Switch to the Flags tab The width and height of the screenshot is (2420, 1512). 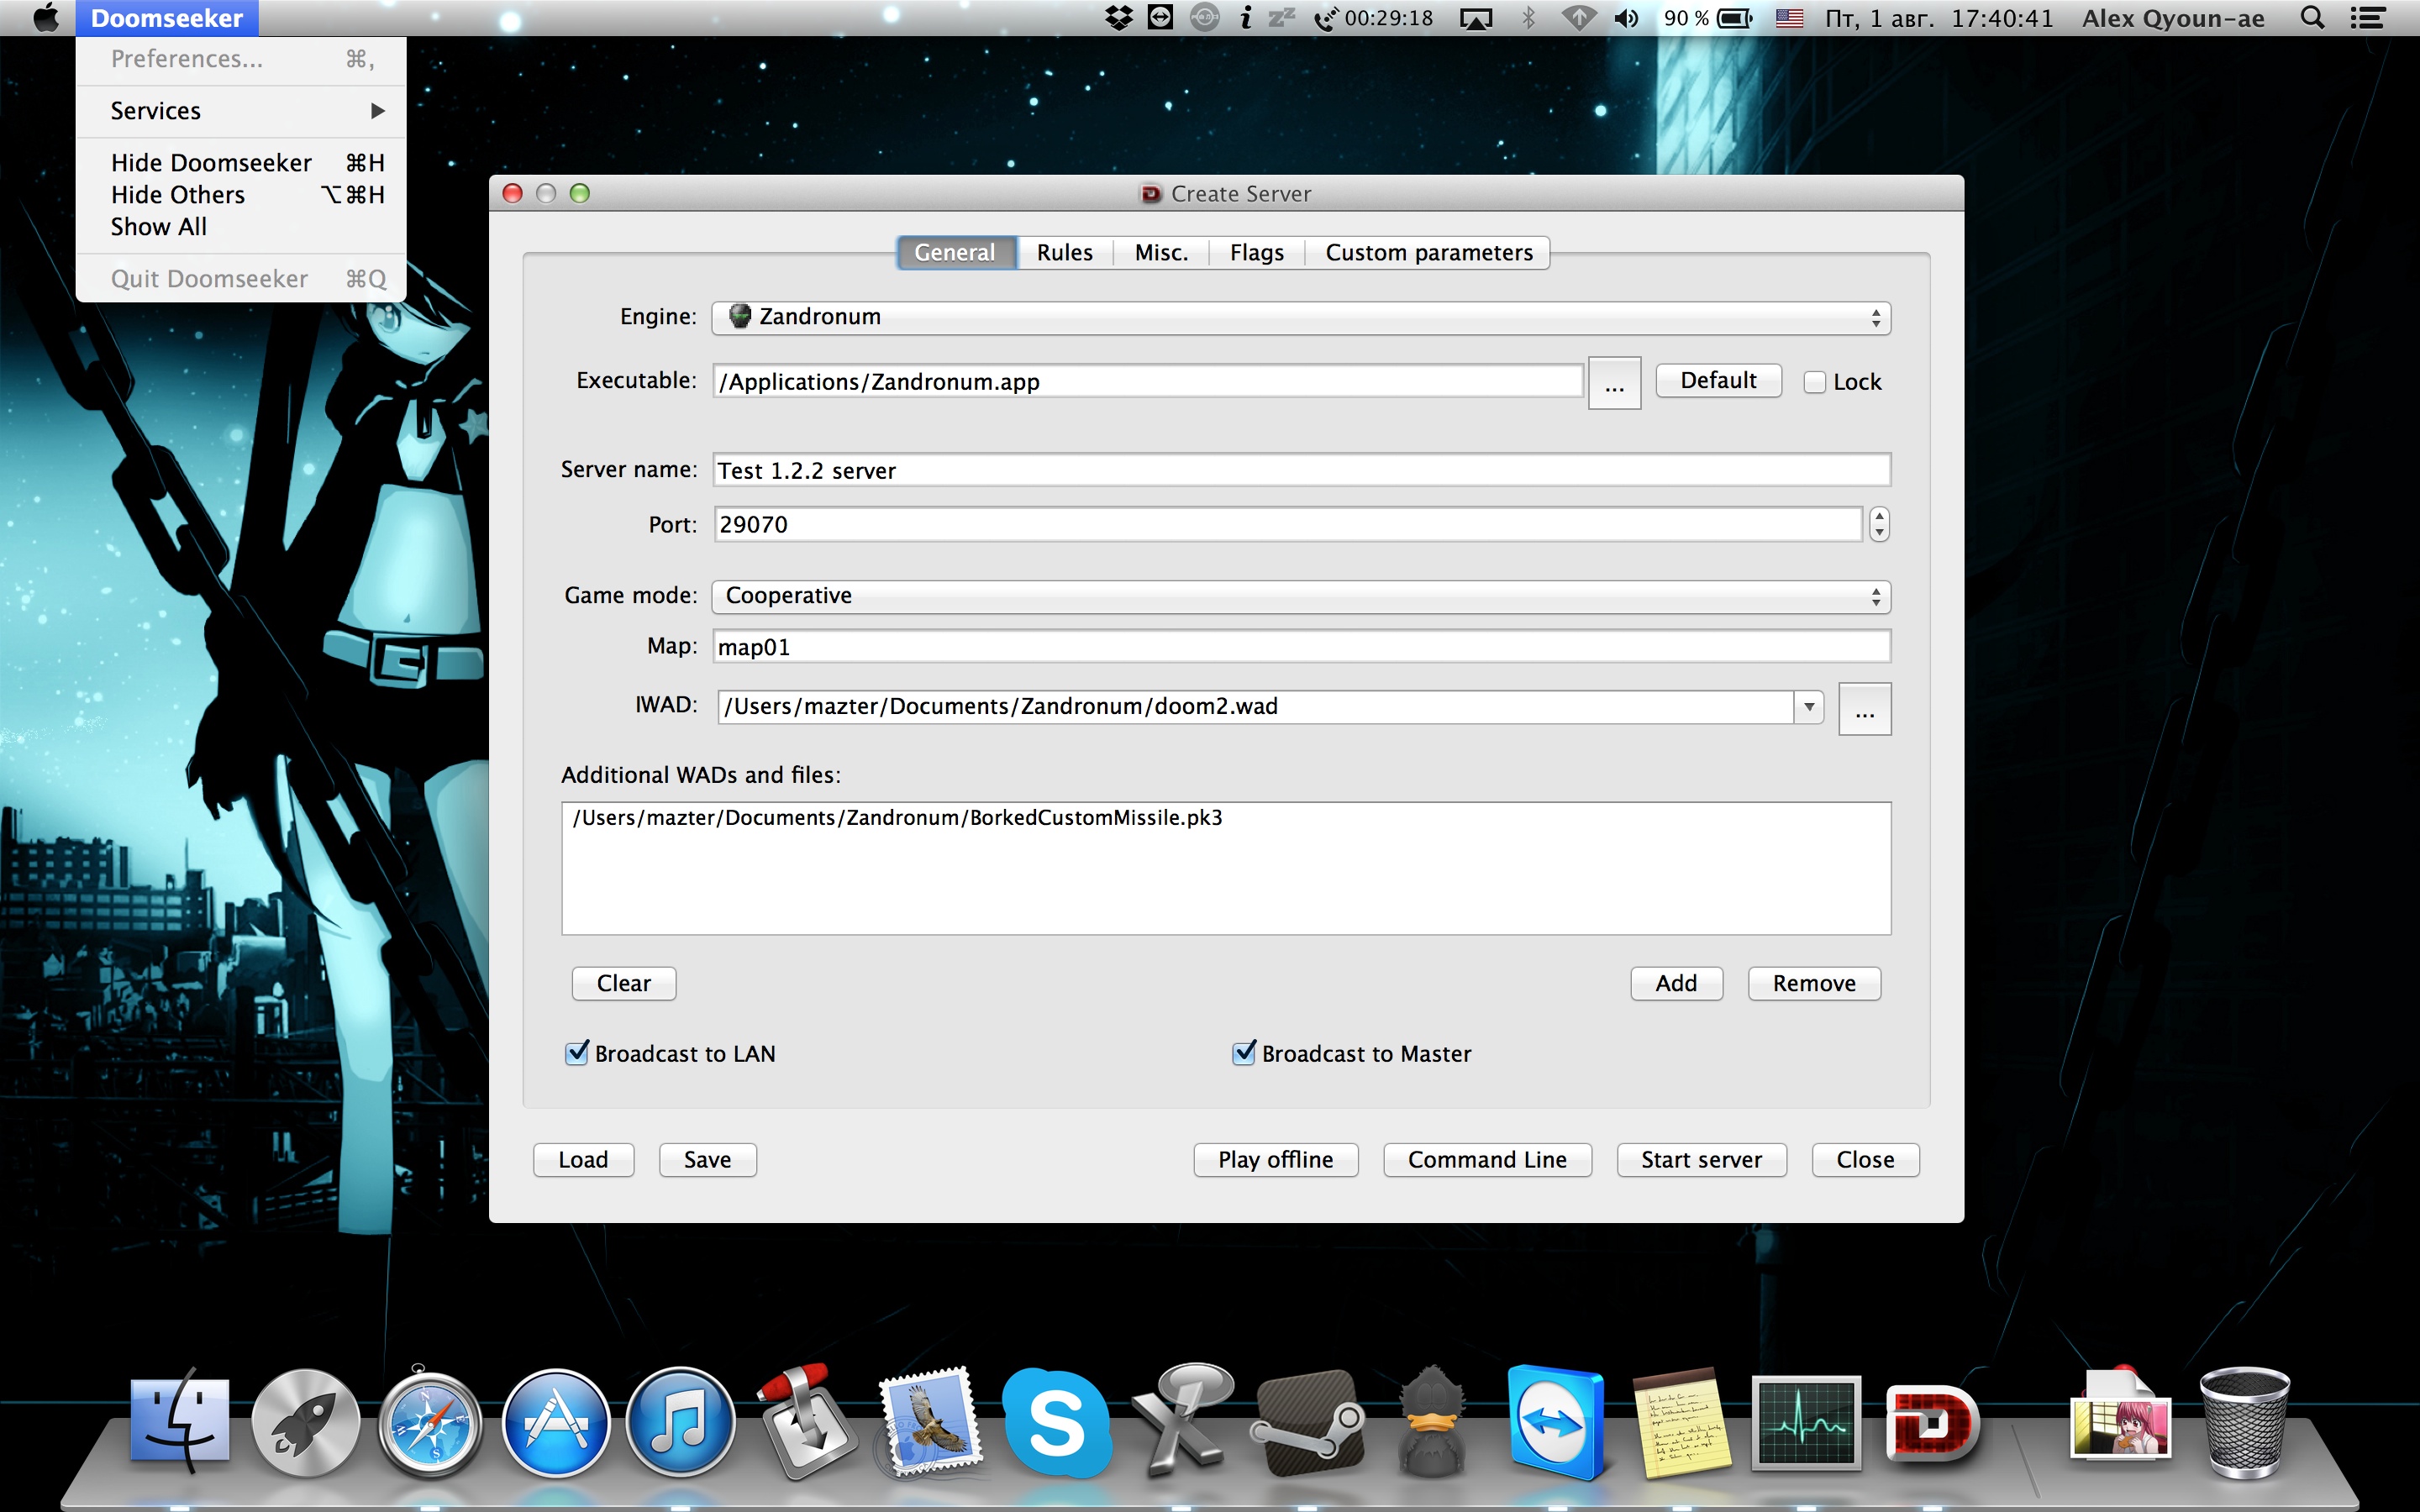(x=1256, y=253)
